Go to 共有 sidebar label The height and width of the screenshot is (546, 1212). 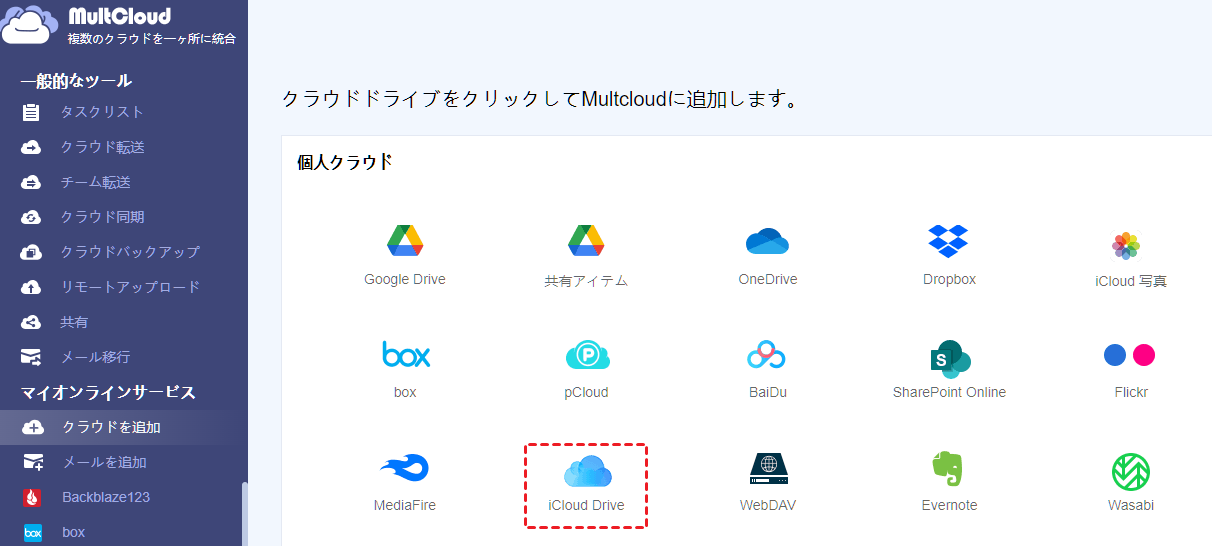click(x=74, y=322)
